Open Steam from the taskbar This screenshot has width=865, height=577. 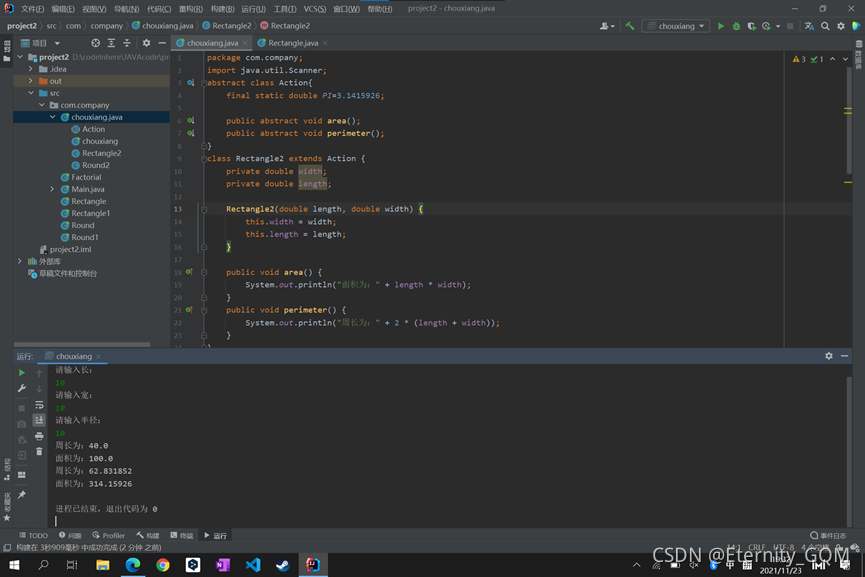pyautogui.click(x=282, y=565)
